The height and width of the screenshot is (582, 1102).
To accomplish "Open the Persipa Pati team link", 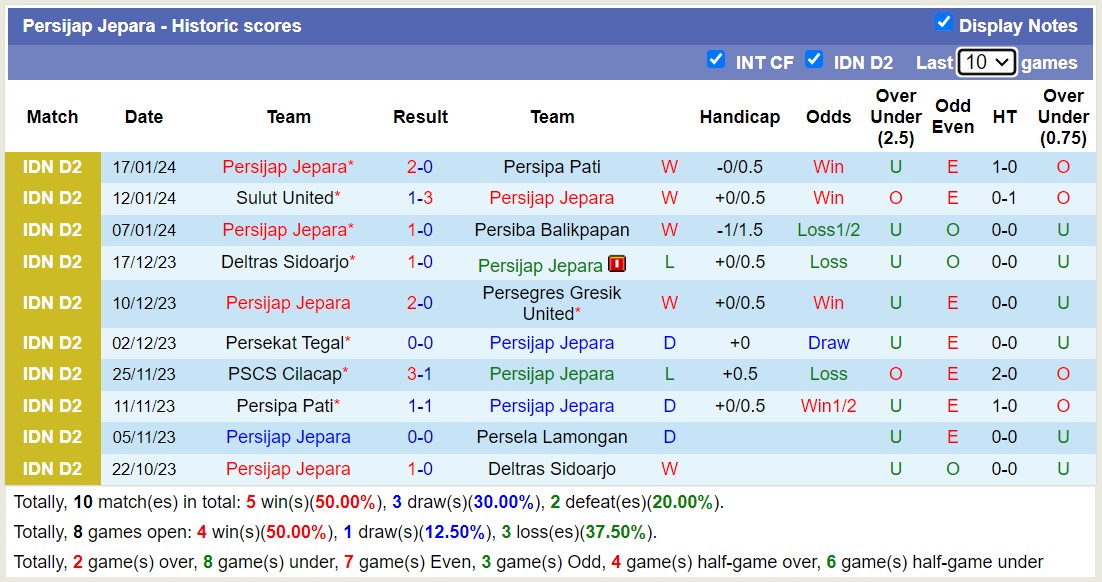I will point(553,166).
